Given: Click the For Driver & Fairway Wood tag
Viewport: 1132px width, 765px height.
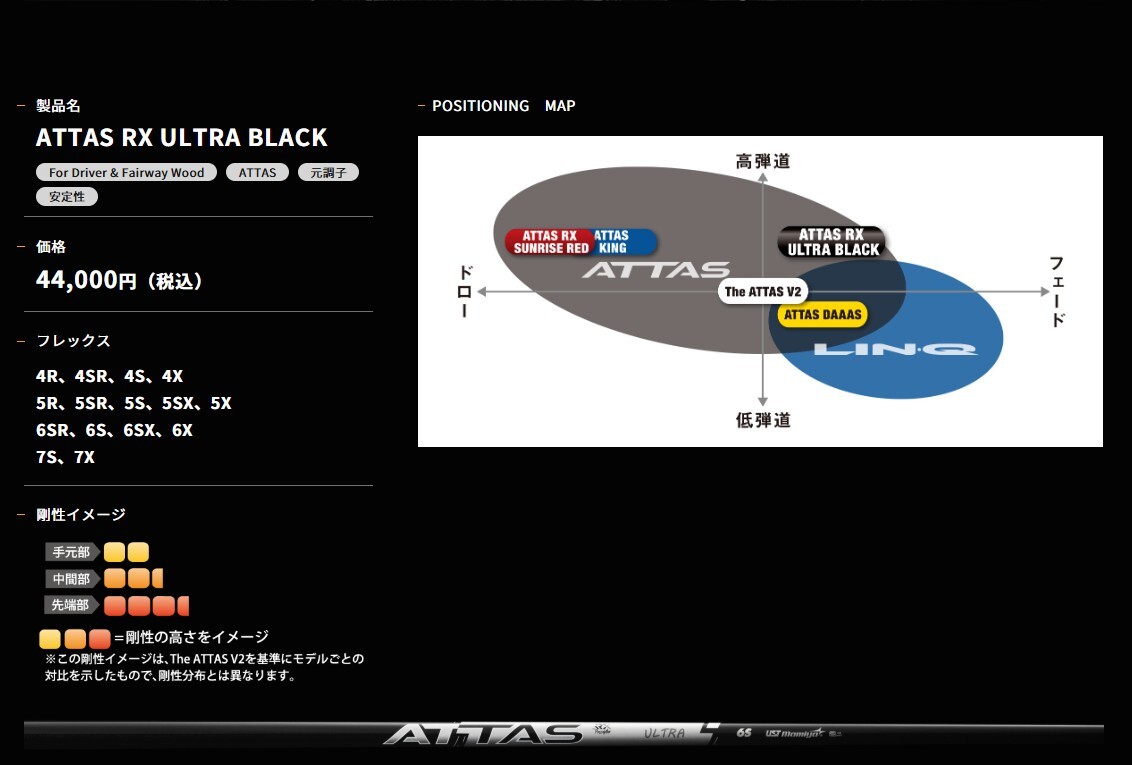Looking at the screenshot, I should coord(126,172).
